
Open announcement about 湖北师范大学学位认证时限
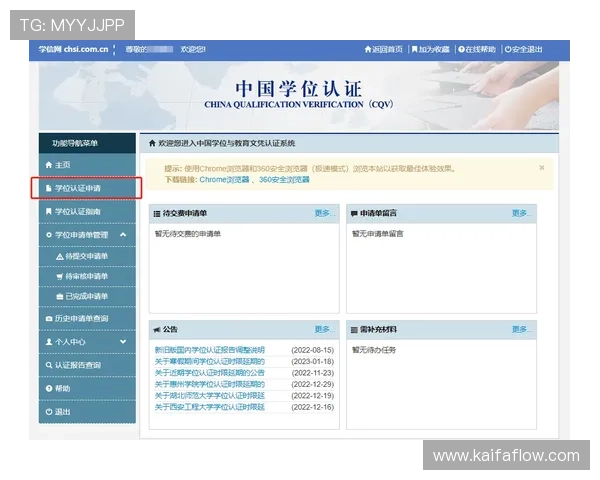coord(210,396)
